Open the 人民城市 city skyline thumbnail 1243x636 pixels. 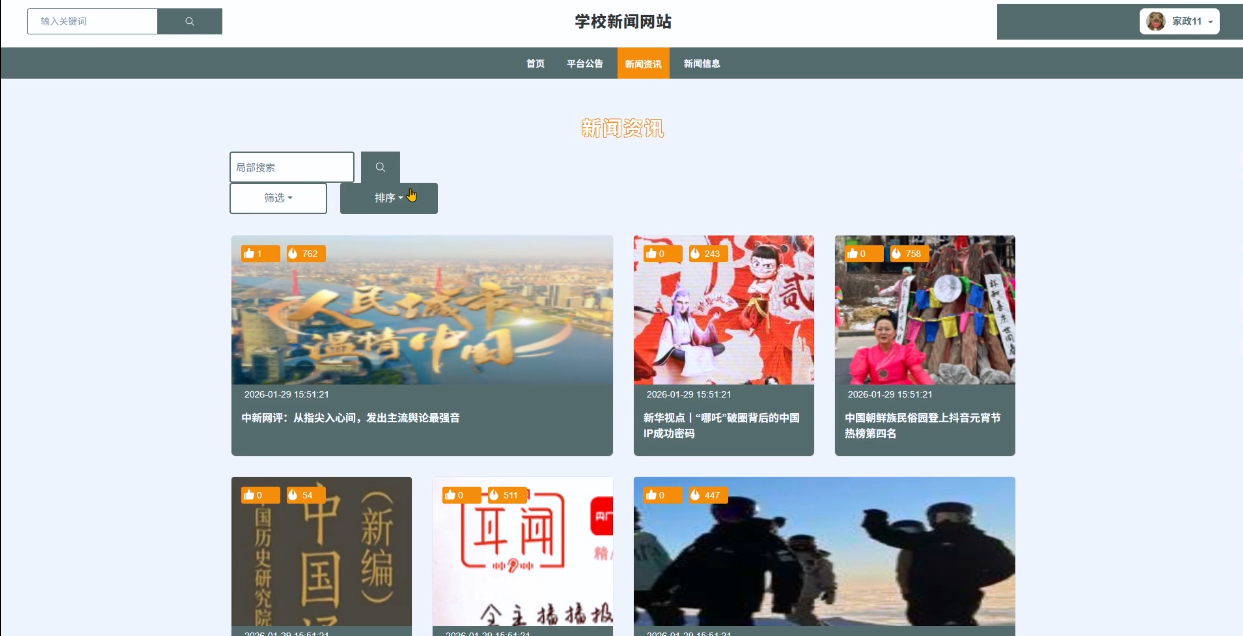pos(422,310)
